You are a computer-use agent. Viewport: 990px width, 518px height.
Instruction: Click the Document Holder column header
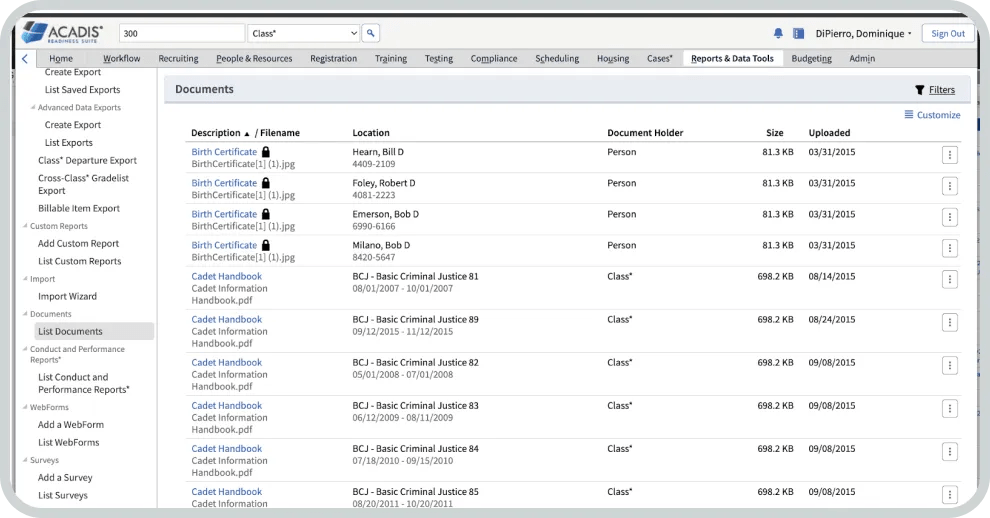coord(645,133)
